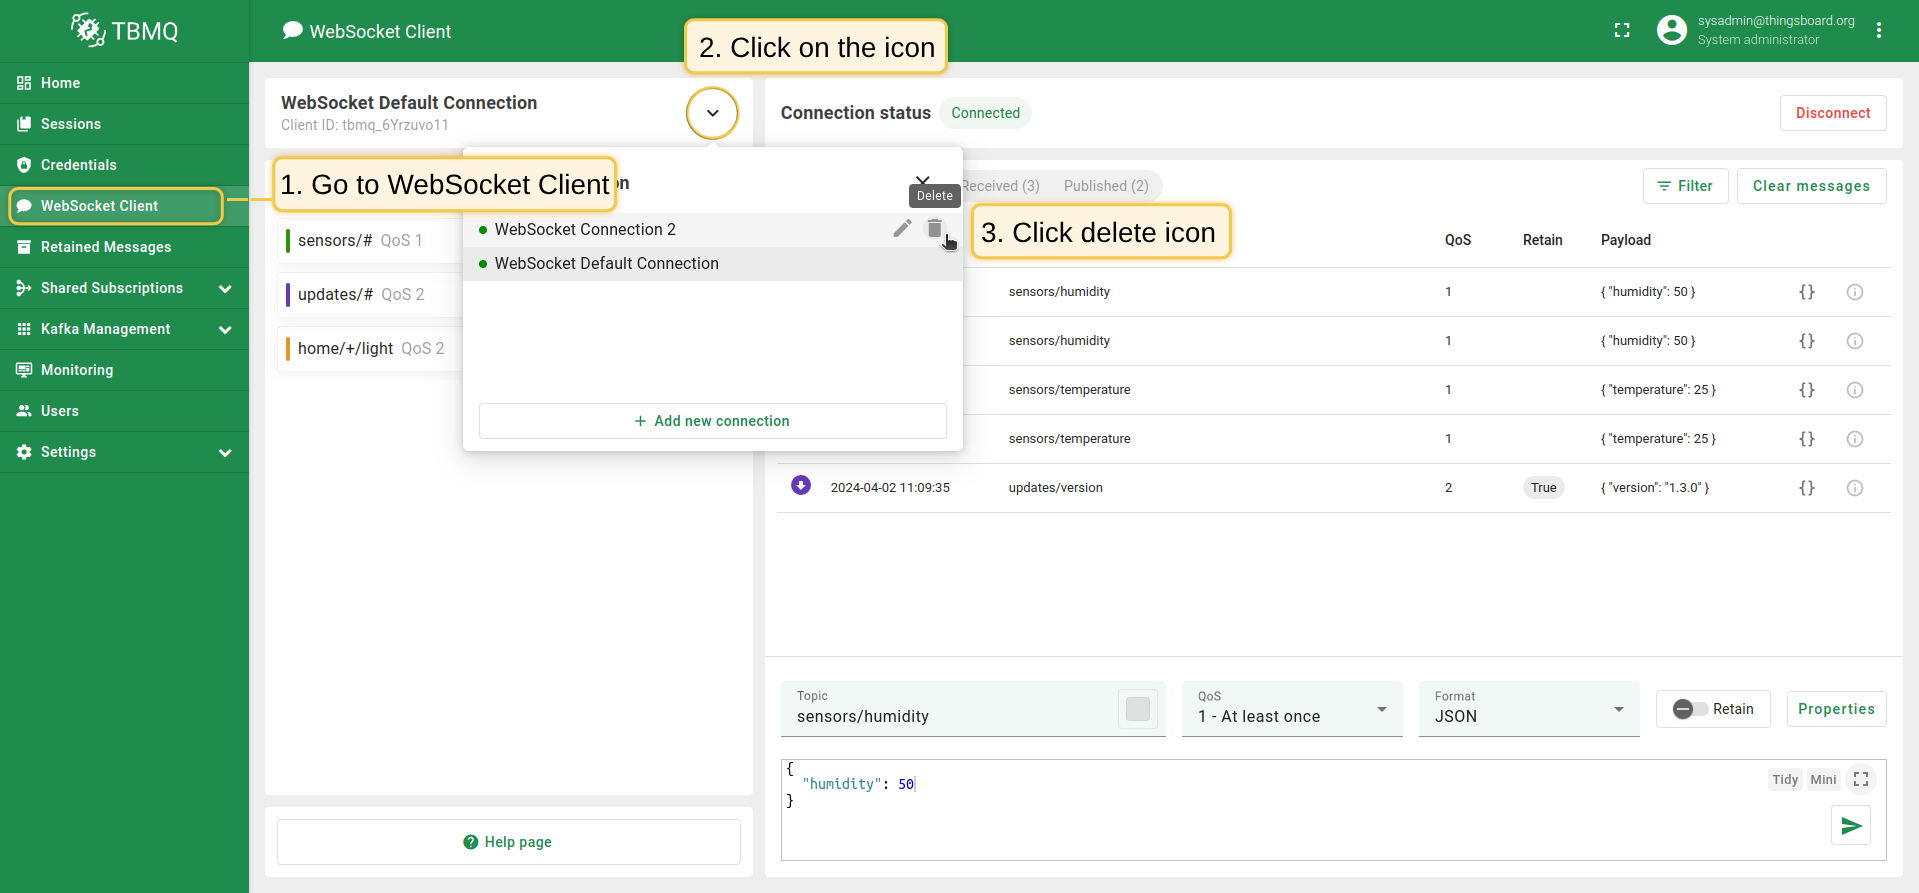Click the edit pencil icon for WebSocket Connection 2
The width and height of the screenshot is (1919, 893).
coord(902,229)
